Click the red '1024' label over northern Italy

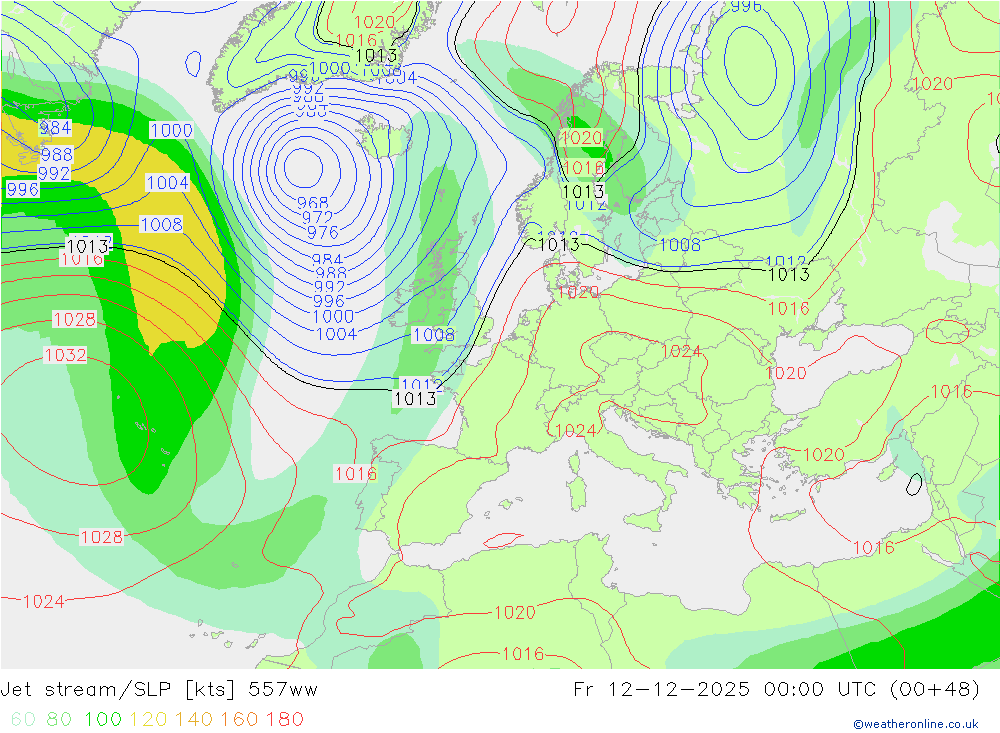(x=576, y=431)
